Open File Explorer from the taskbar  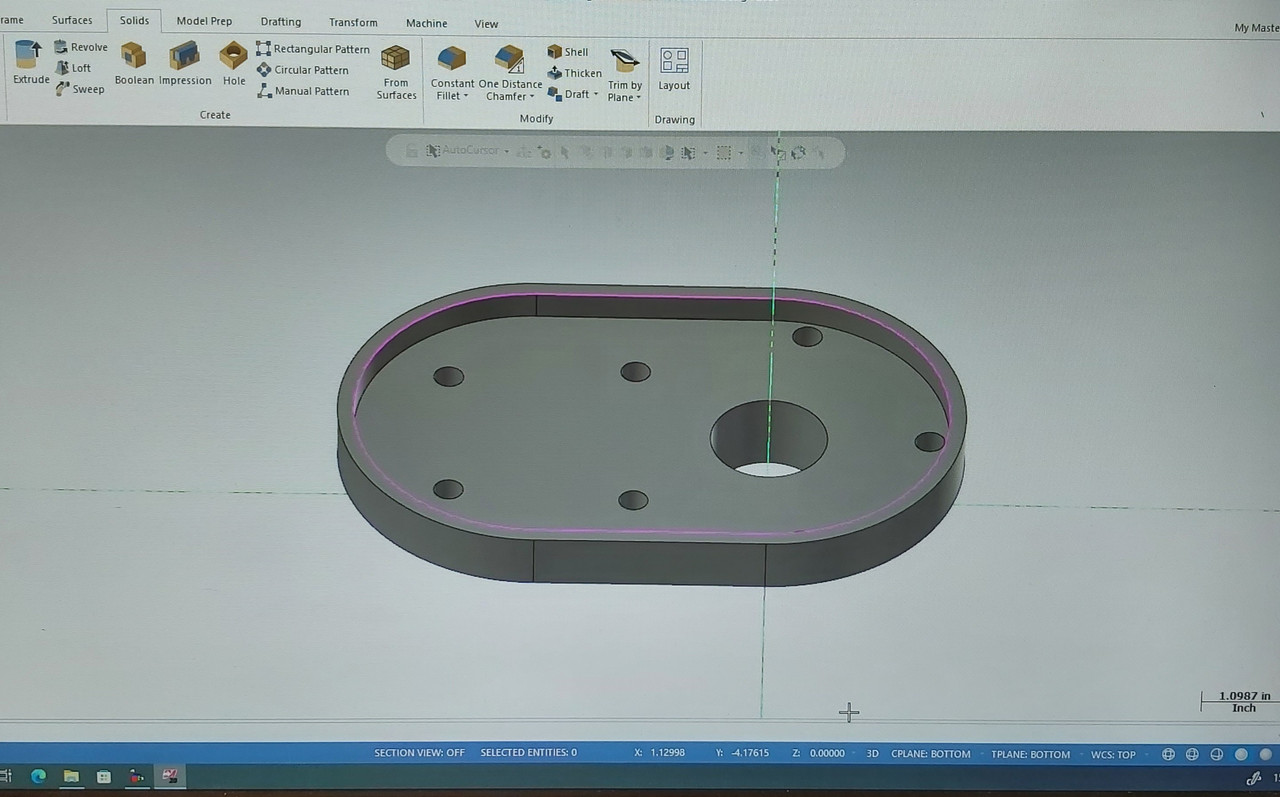pyautogui.click(x=71, y=776)
